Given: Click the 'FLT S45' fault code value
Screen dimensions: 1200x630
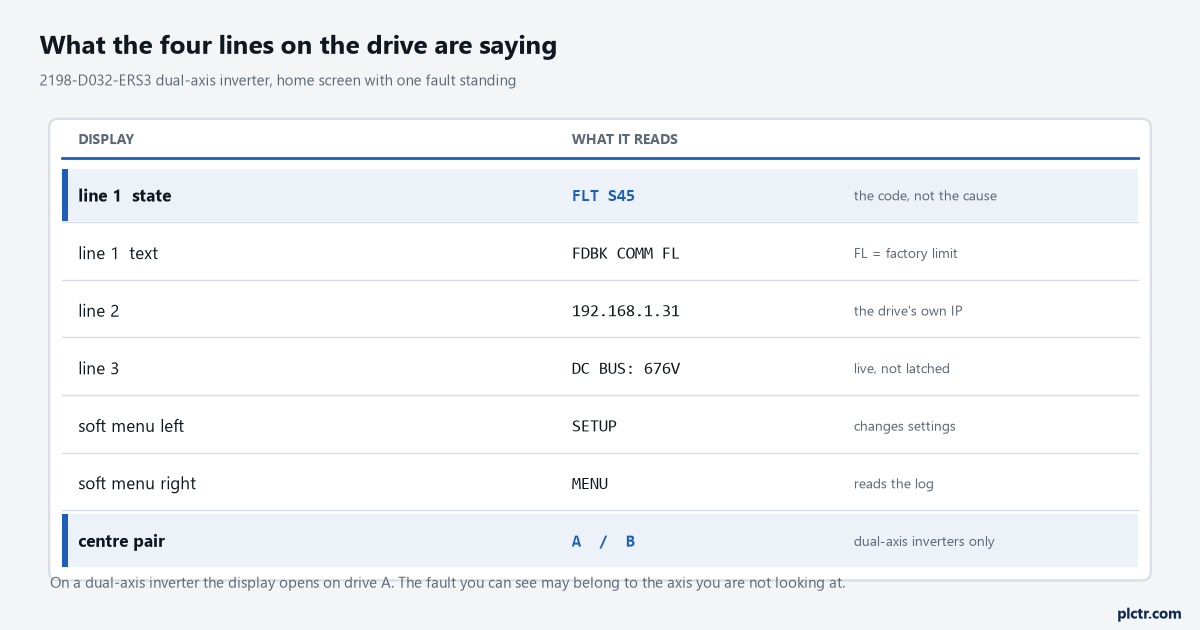Looking at the screenshot, I should click(x=603, y=196).
